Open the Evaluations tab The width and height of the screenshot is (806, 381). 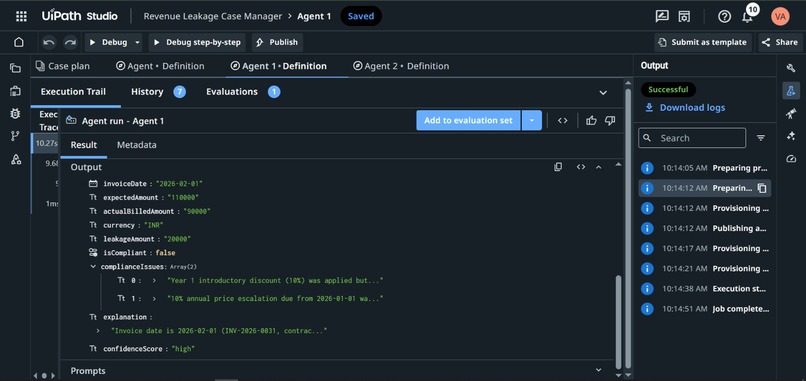243,92
